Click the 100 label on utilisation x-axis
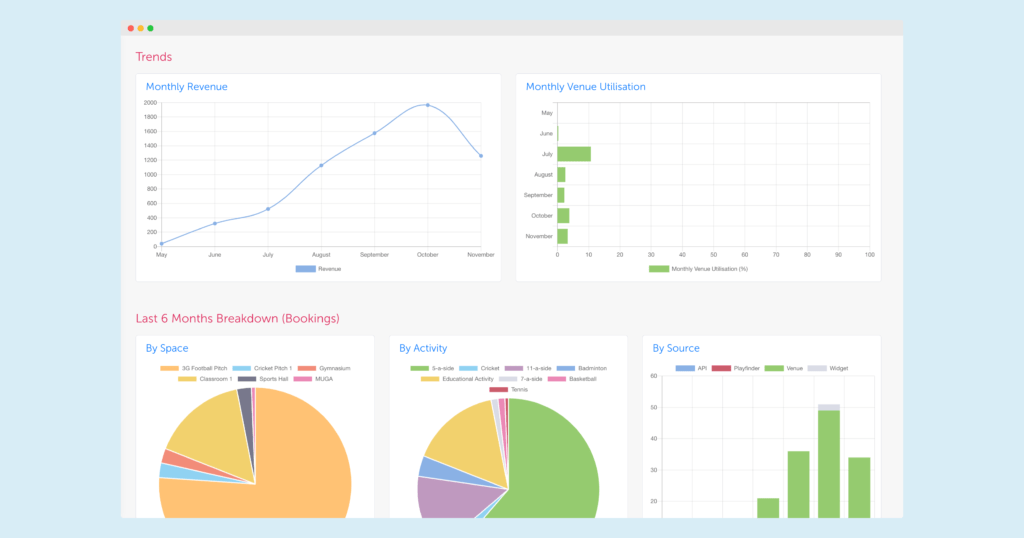The height and width of the screenshot is (538, 1024). tap(869, 255)
